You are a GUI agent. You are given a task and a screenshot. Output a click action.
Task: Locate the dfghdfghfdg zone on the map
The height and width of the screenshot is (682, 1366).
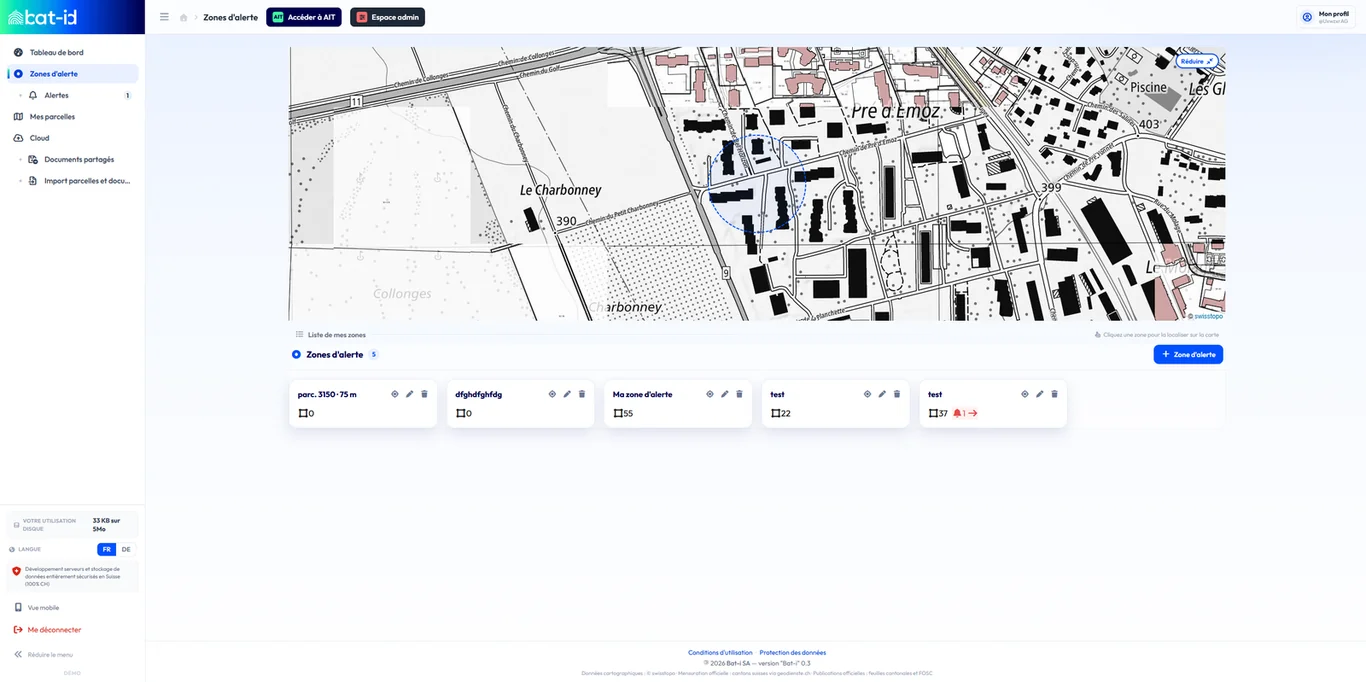click(552, 394)
